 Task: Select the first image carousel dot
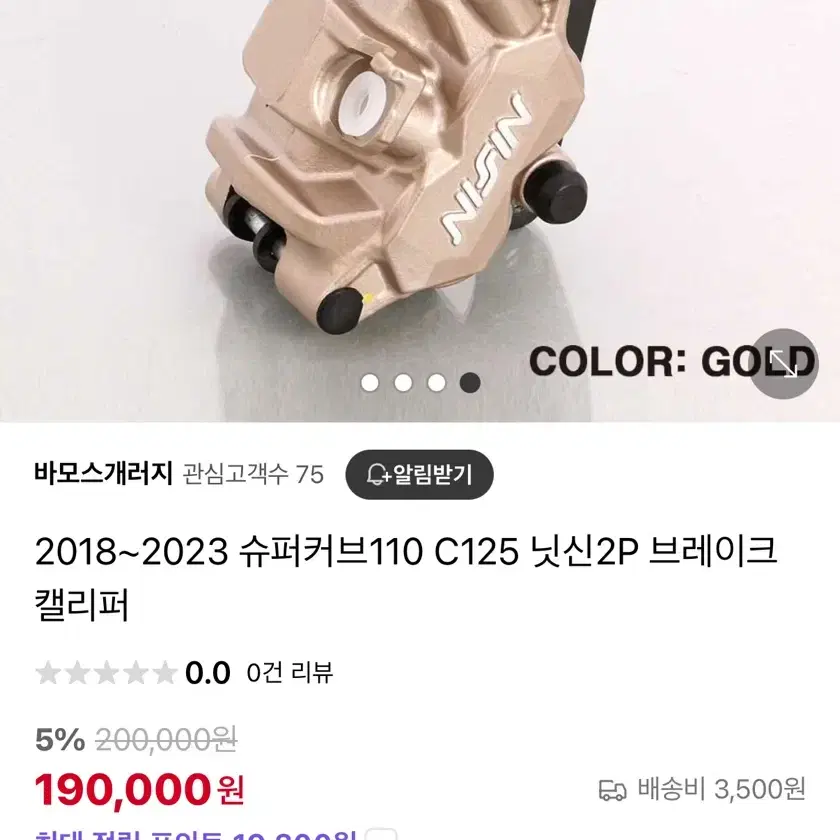coord(370,382)
